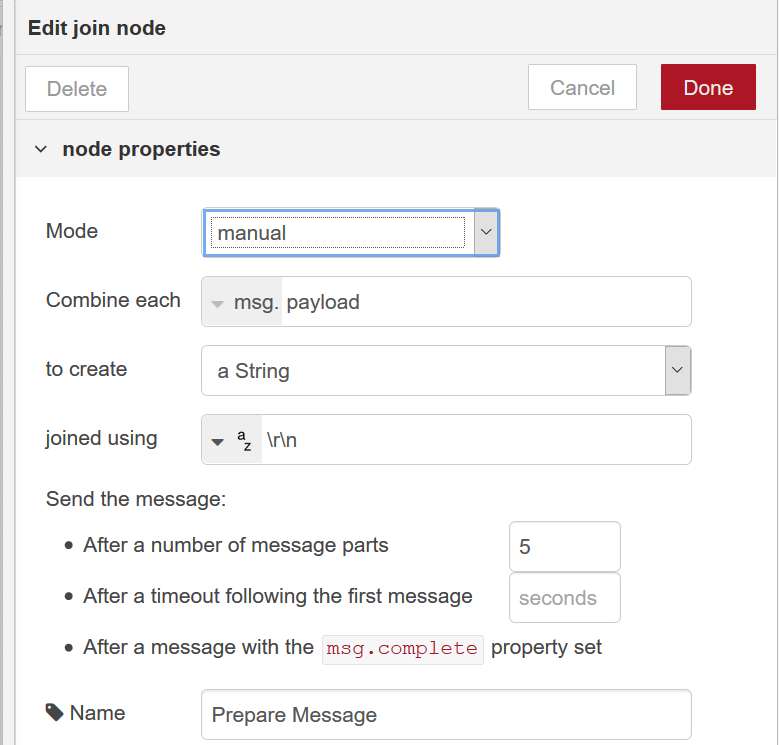The image size is (779, 745).
Task: Edit the Prepare Message name field
Action: coord(446,714)
